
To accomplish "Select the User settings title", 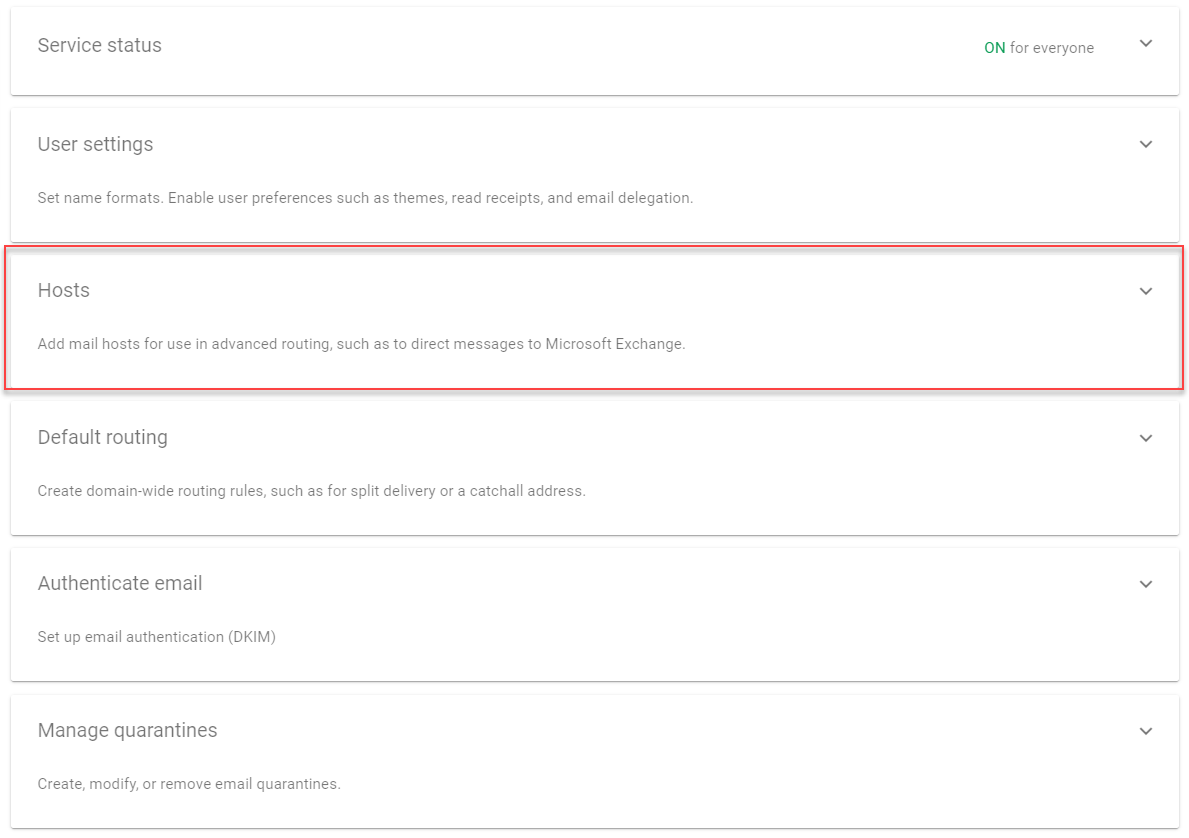I will coord(95,145).
